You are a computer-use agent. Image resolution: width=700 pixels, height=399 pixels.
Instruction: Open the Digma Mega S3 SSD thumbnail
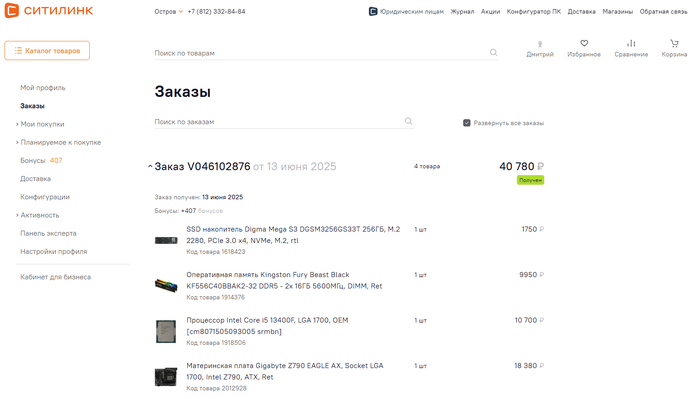(166, 241)
